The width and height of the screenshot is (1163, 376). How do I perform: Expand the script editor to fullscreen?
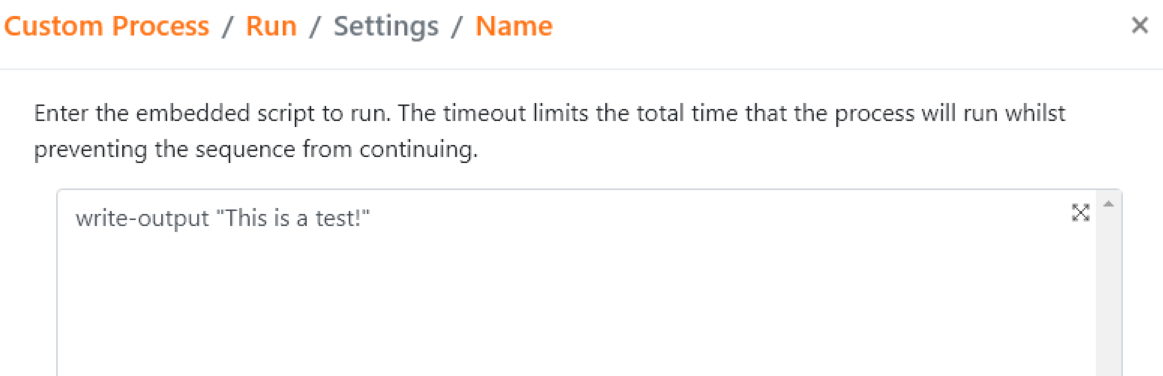coord(1081,213)
